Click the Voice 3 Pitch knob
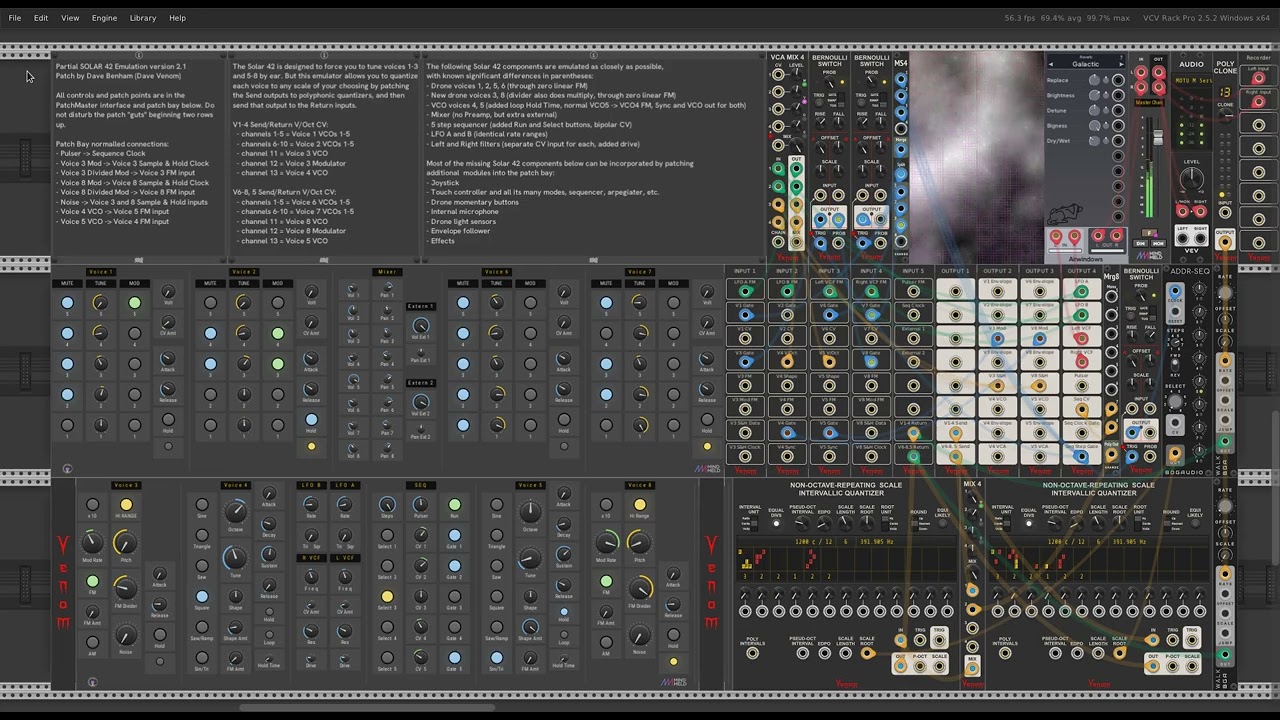Viewport: 1280px width, 720px height. [x=125, y=543]
